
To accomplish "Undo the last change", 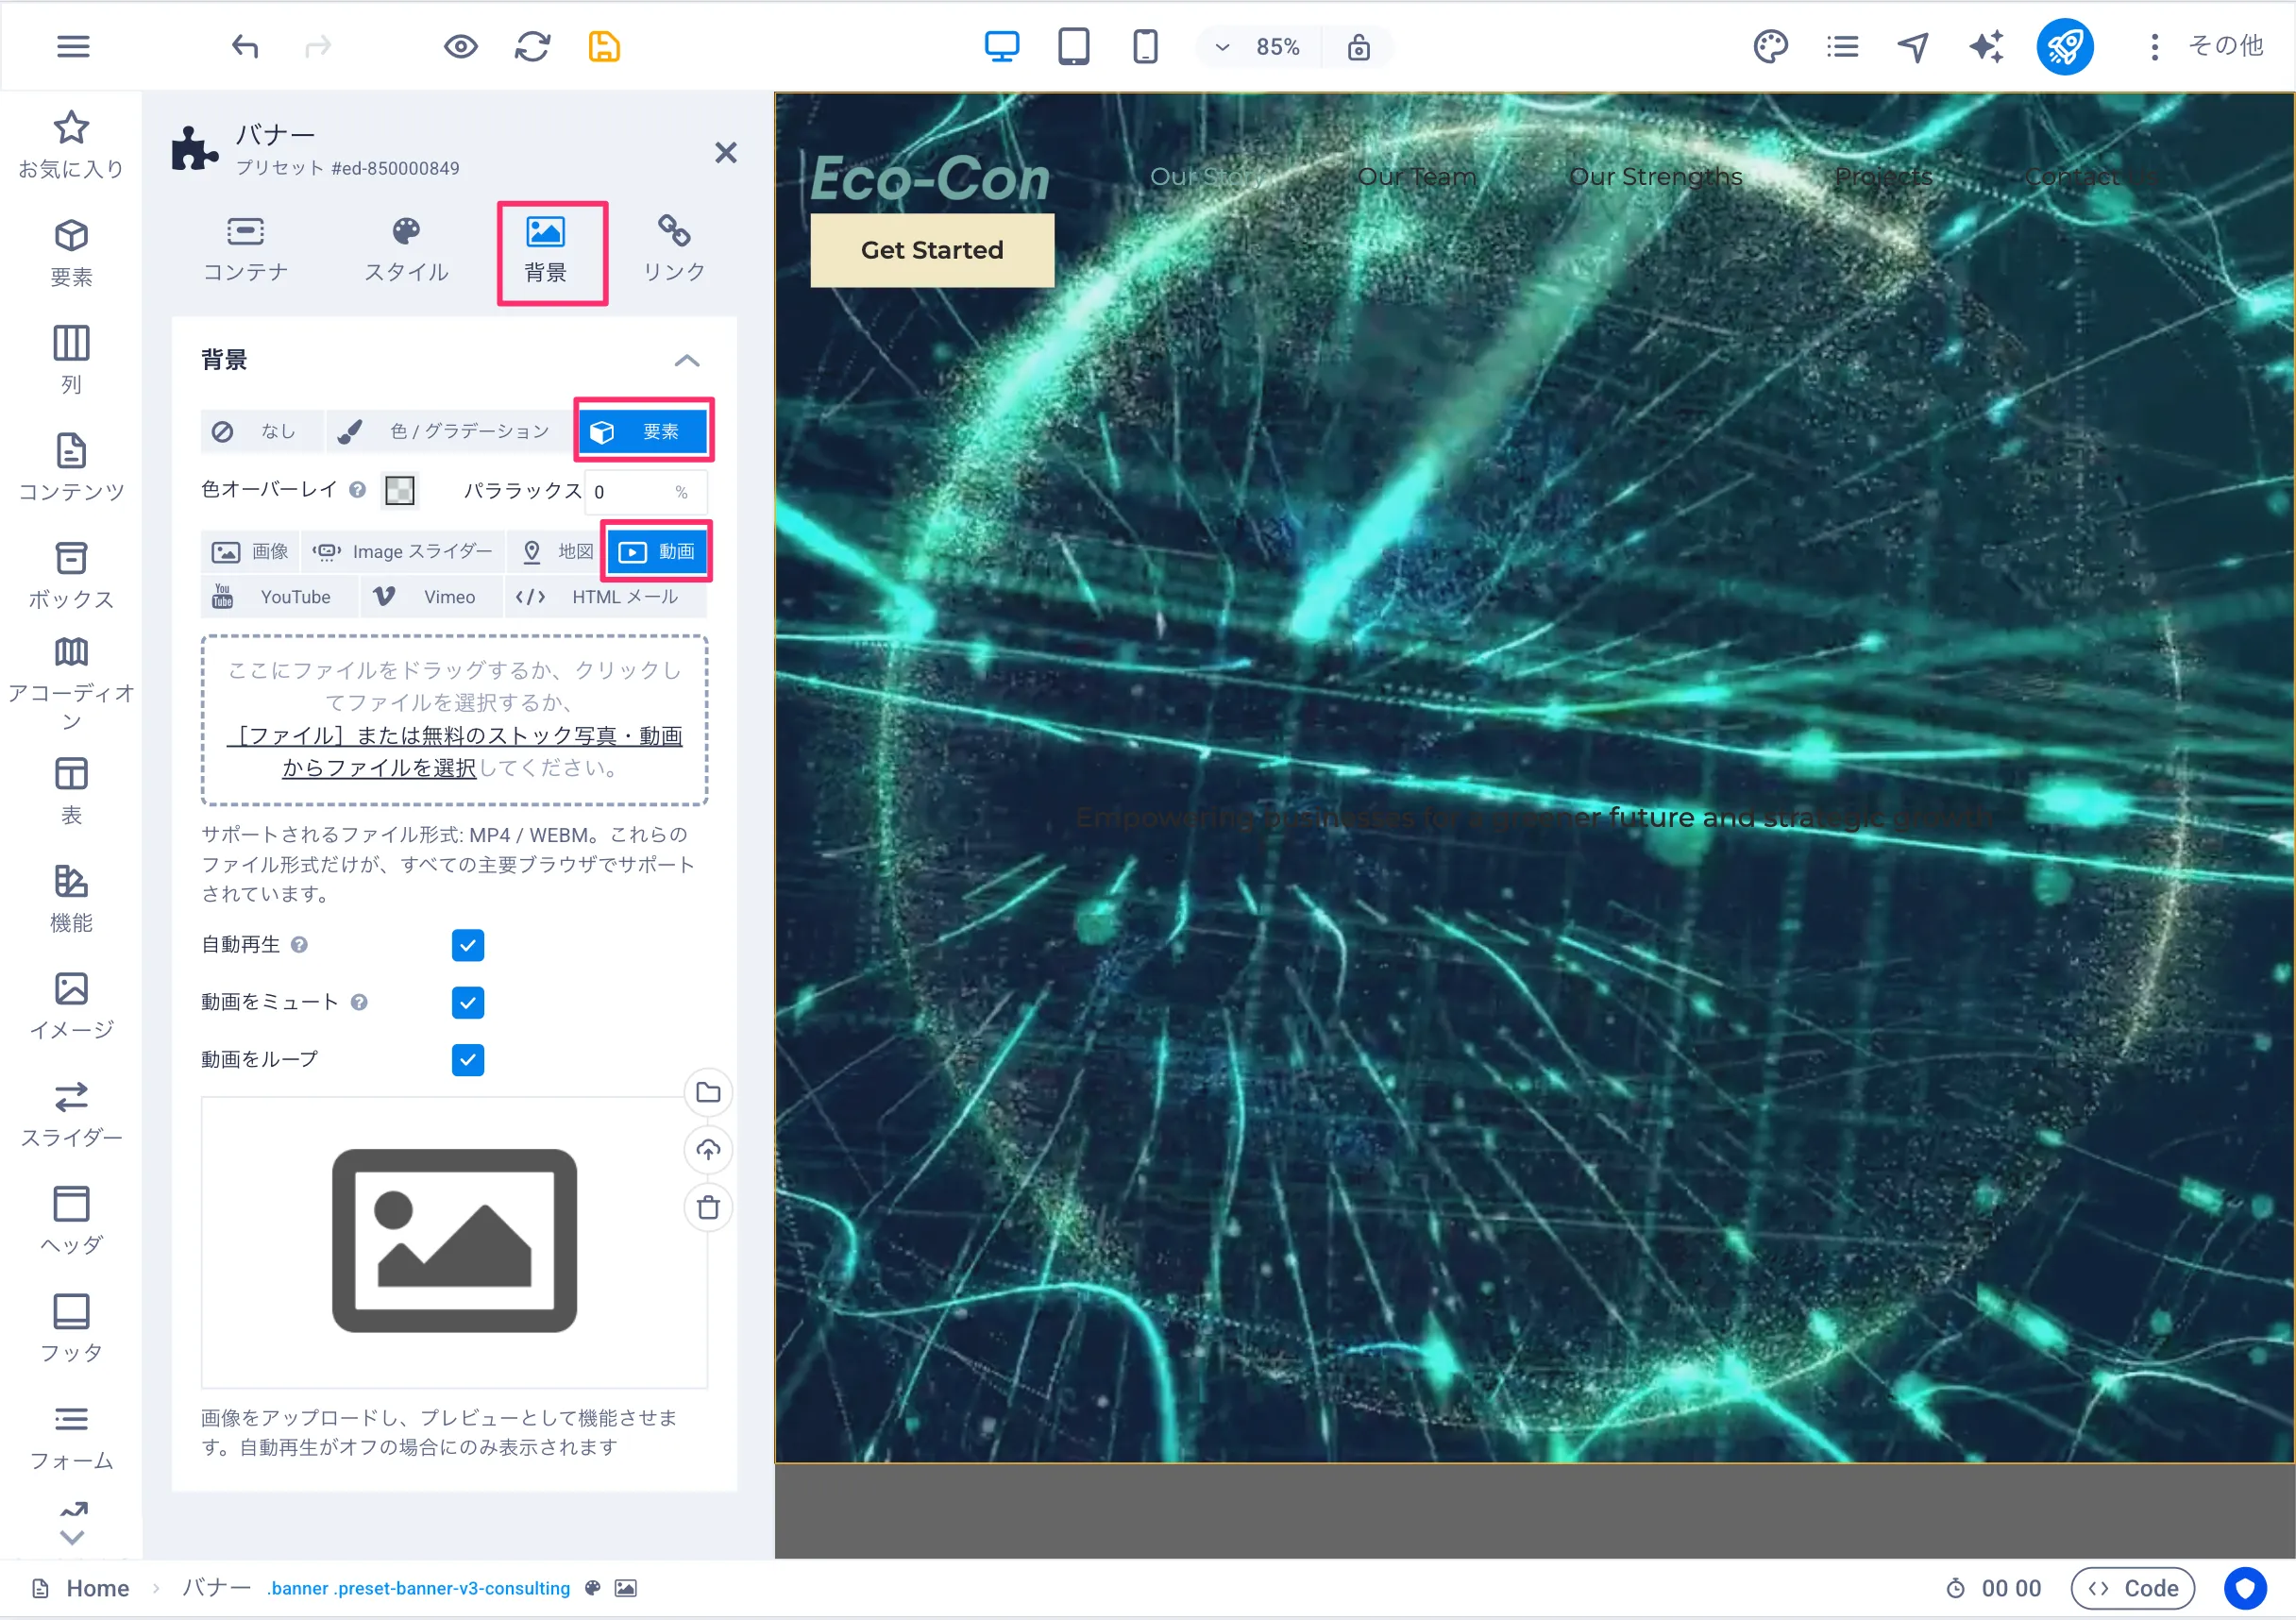I will click(x=245, y=47).
